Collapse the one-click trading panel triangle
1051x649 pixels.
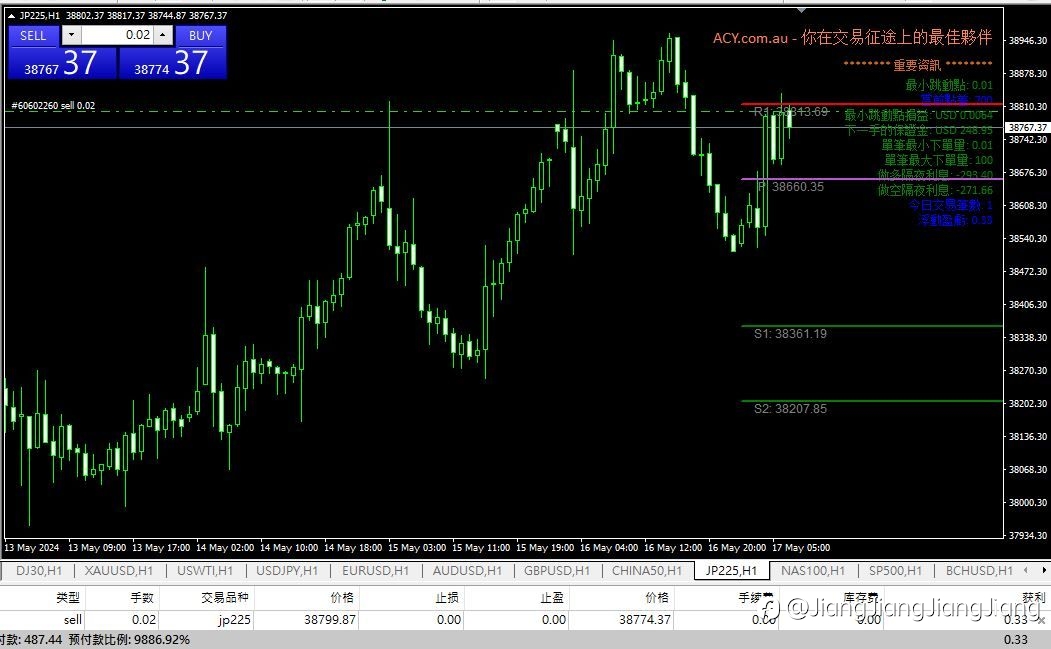tap(11, 15)
